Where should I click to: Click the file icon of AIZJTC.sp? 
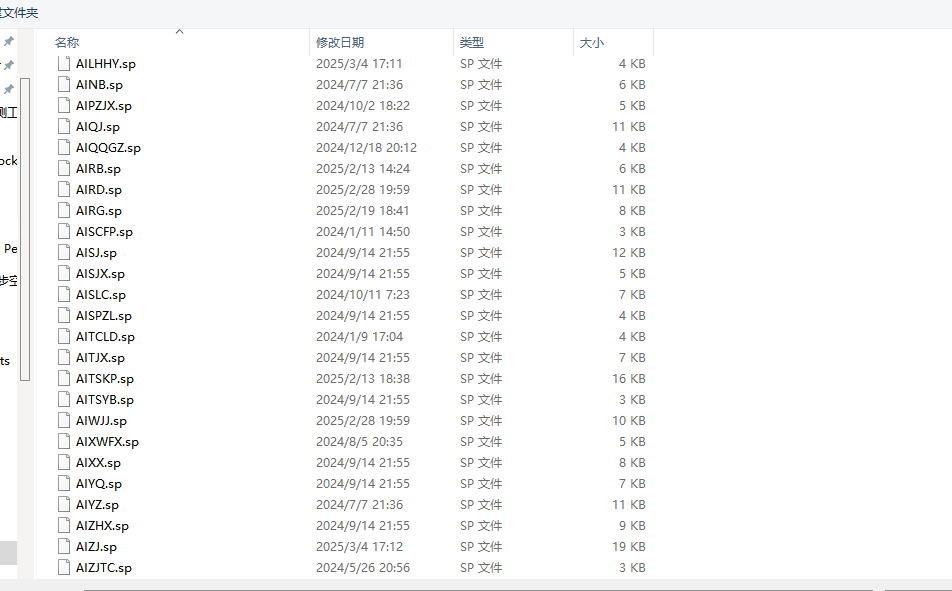click(64, 567)
